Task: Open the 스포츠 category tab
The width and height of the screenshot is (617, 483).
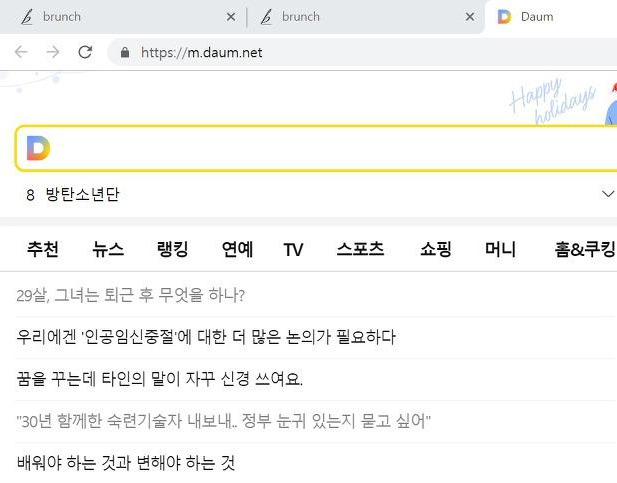Action: click(x=360, y=249)
